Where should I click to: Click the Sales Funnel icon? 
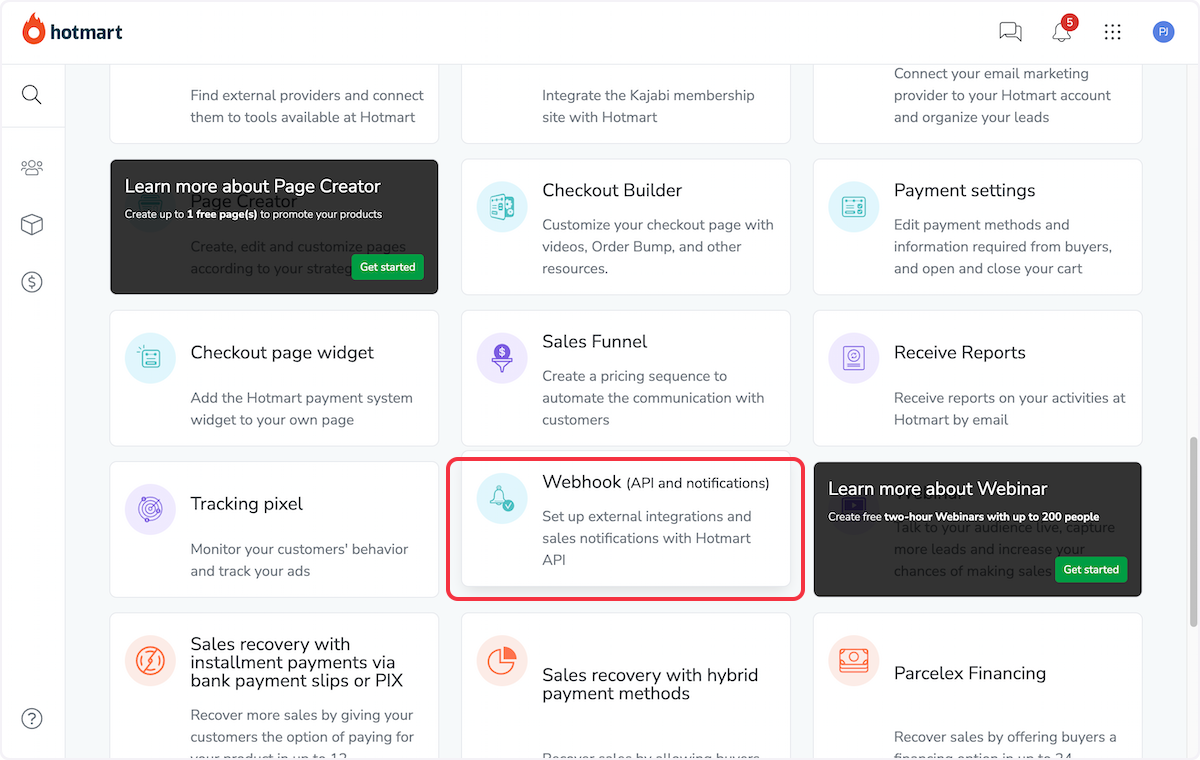click(502, 358)
